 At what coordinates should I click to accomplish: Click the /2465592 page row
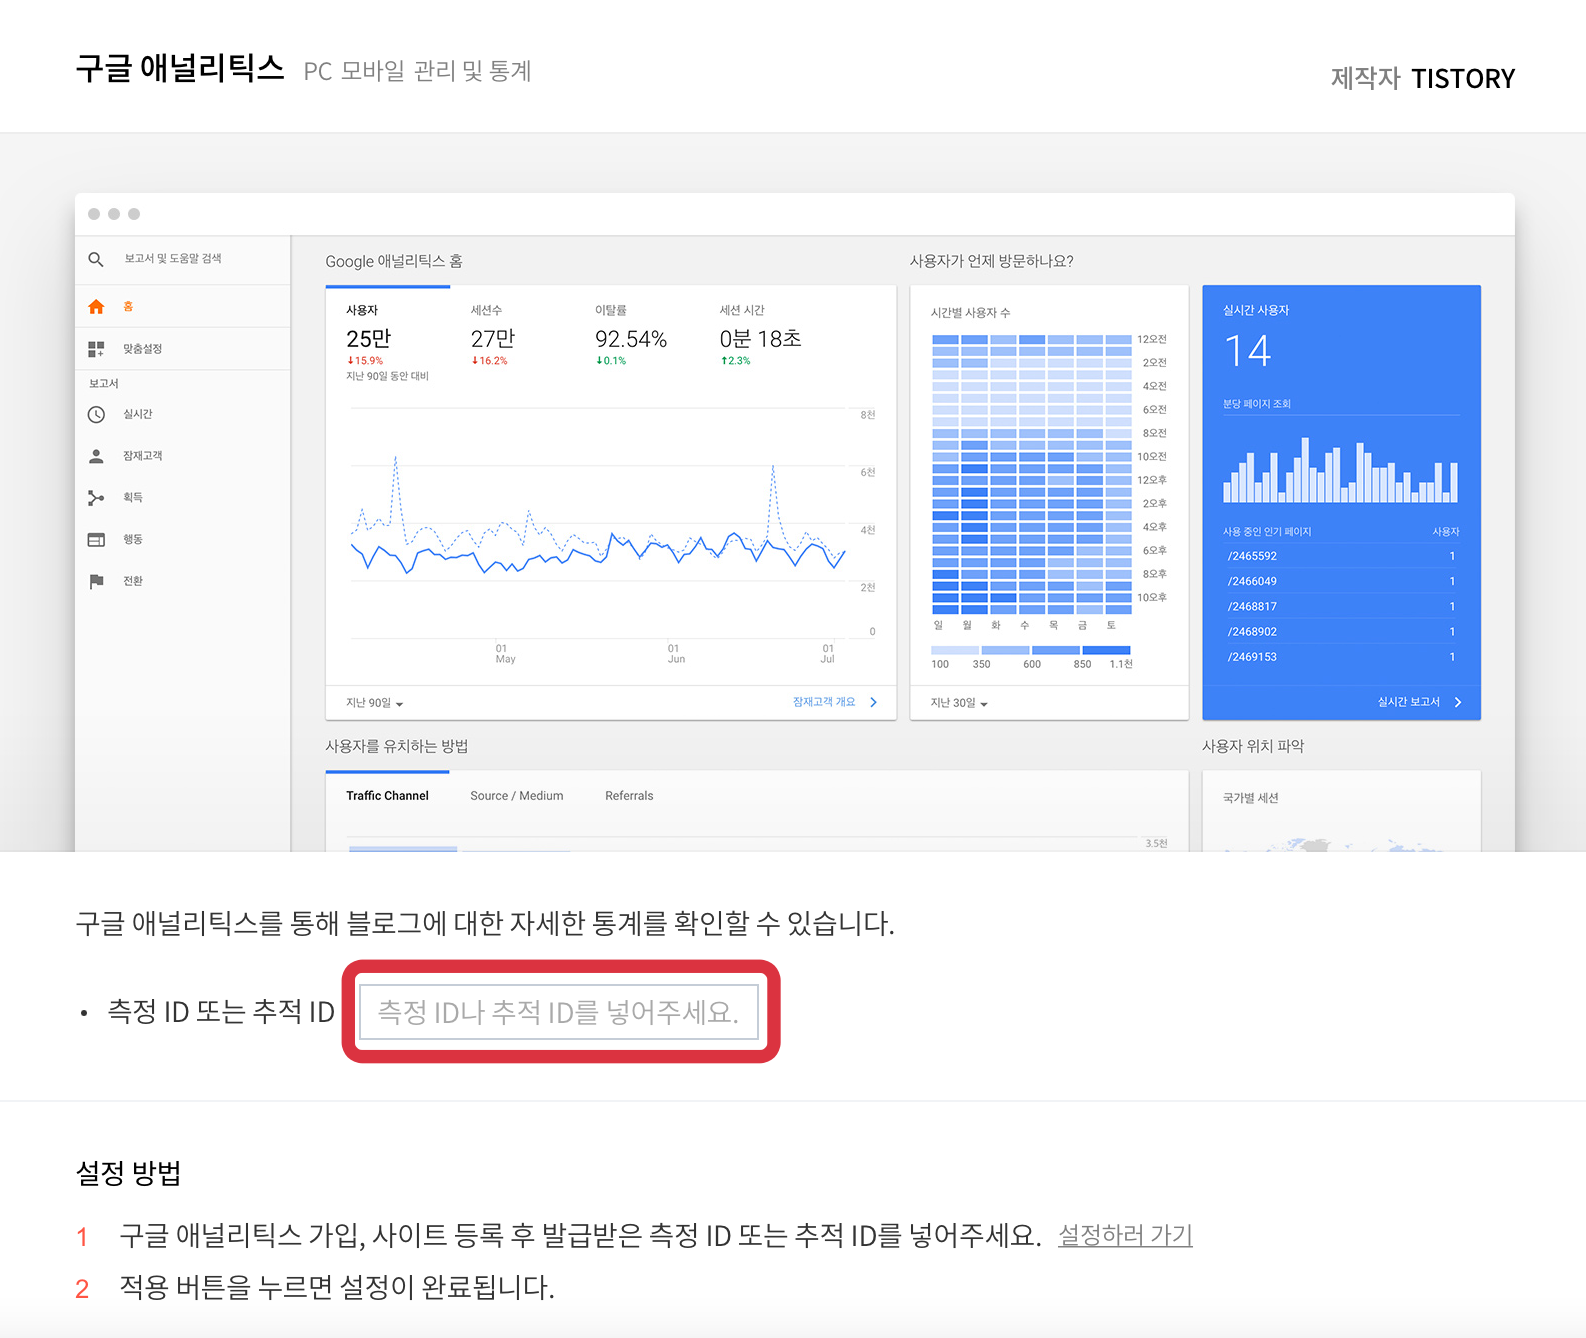pyautogui.click(x=1341, y=556)
